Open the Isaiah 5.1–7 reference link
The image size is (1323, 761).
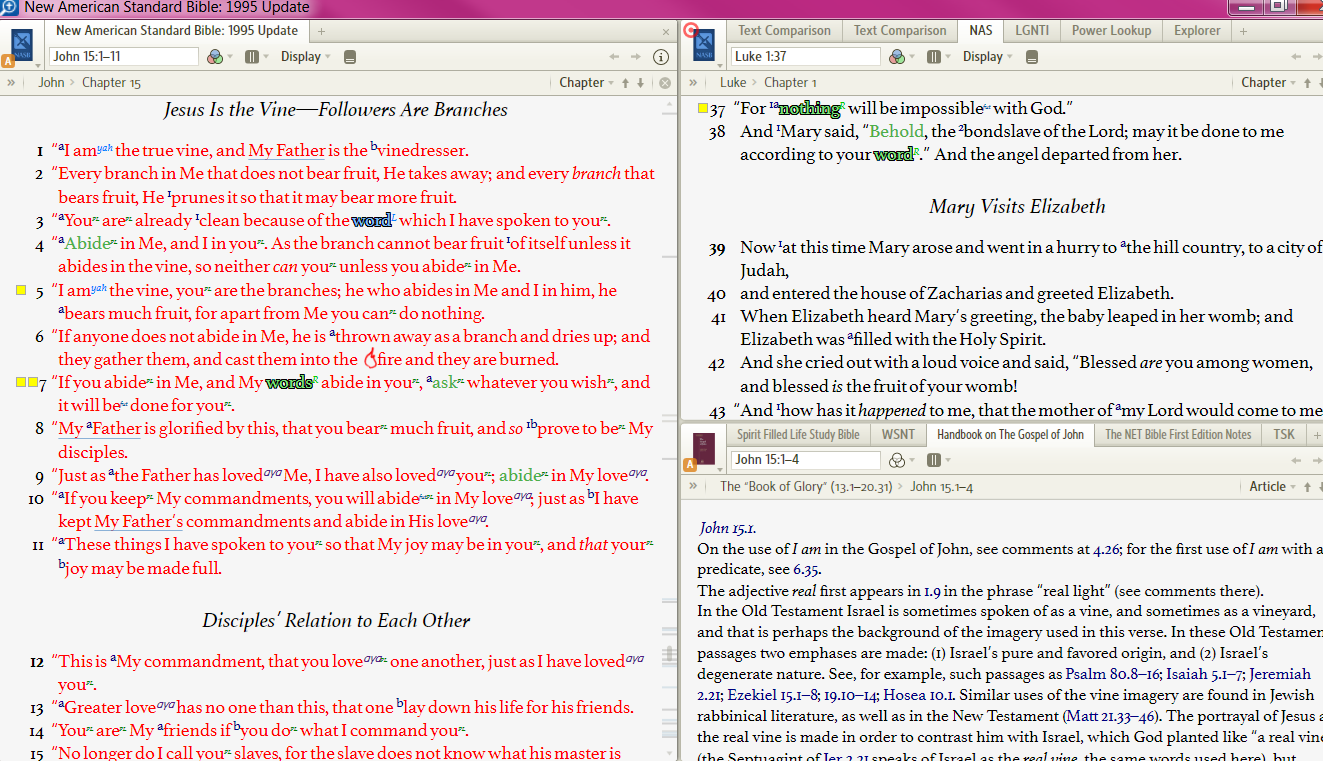click(x=1207, y=674)
